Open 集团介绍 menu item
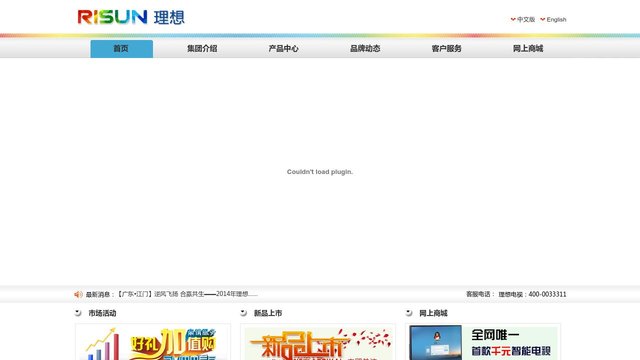 click(202, 49)
